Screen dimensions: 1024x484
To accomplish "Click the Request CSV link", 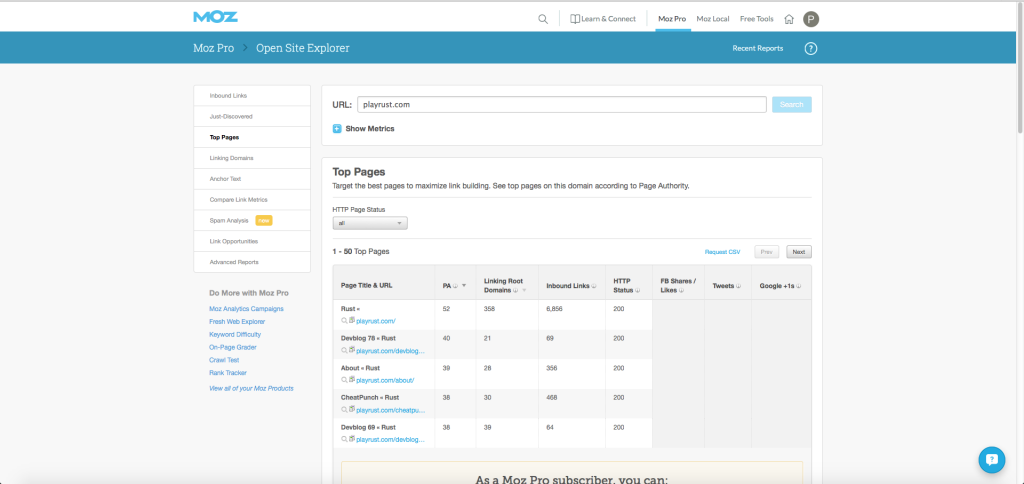I will (722, 251).
